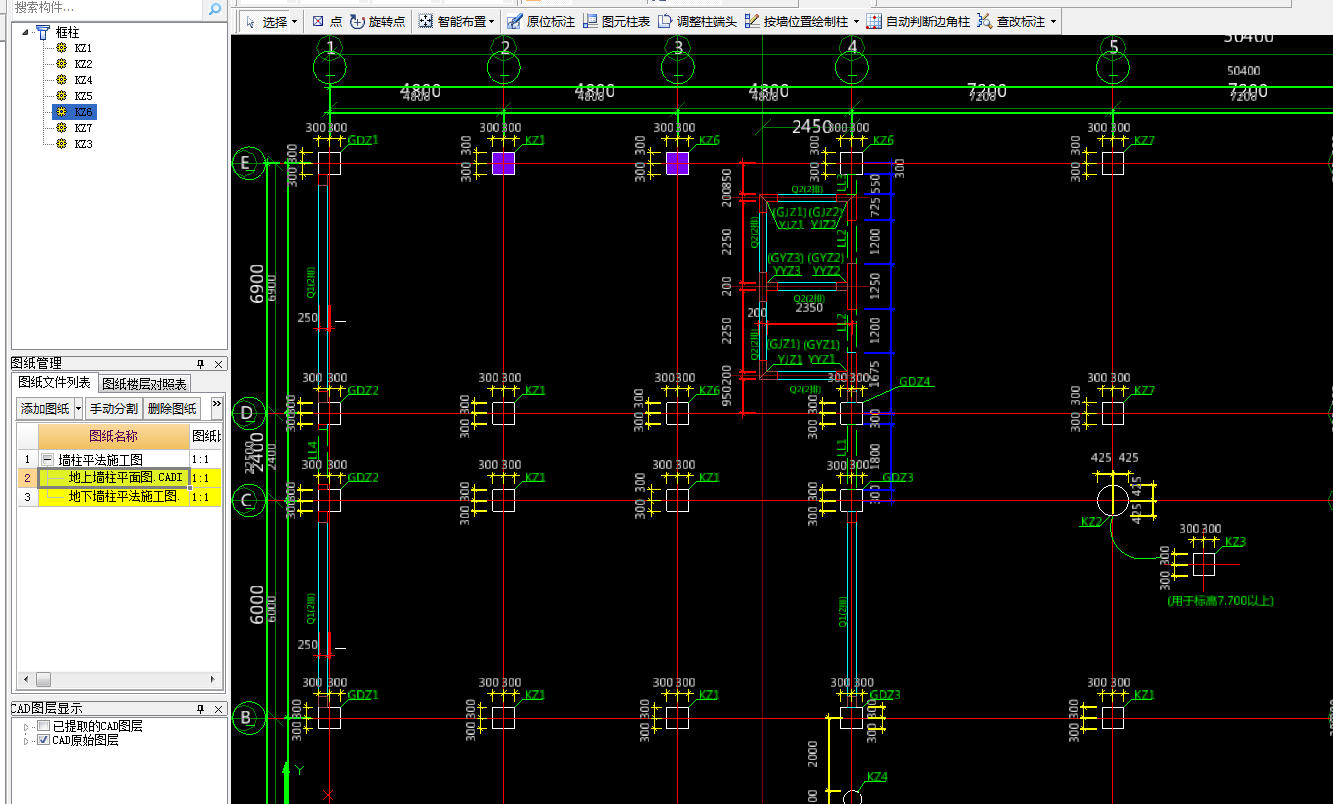Choose the 旋转点 rotate point tool
1333x804 pixels.
coord(378,21)
